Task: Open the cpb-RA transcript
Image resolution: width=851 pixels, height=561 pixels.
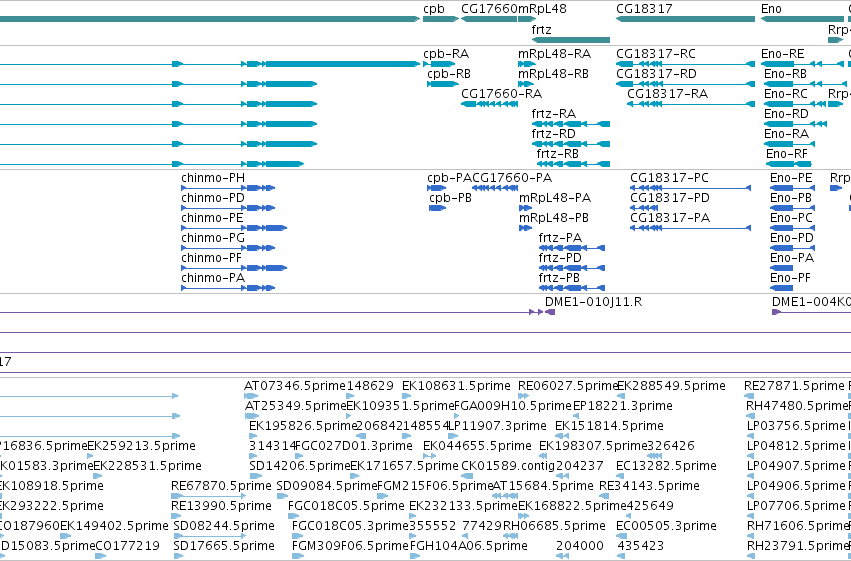Action: [439, 64]
